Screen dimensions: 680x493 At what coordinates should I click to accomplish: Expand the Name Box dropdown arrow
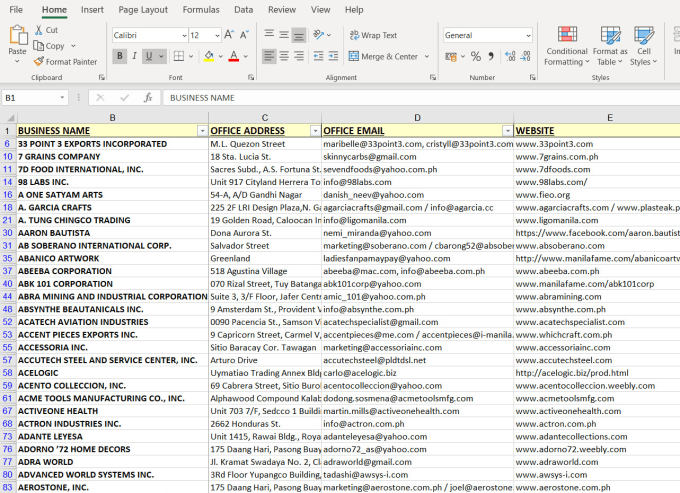pos(62,98)
